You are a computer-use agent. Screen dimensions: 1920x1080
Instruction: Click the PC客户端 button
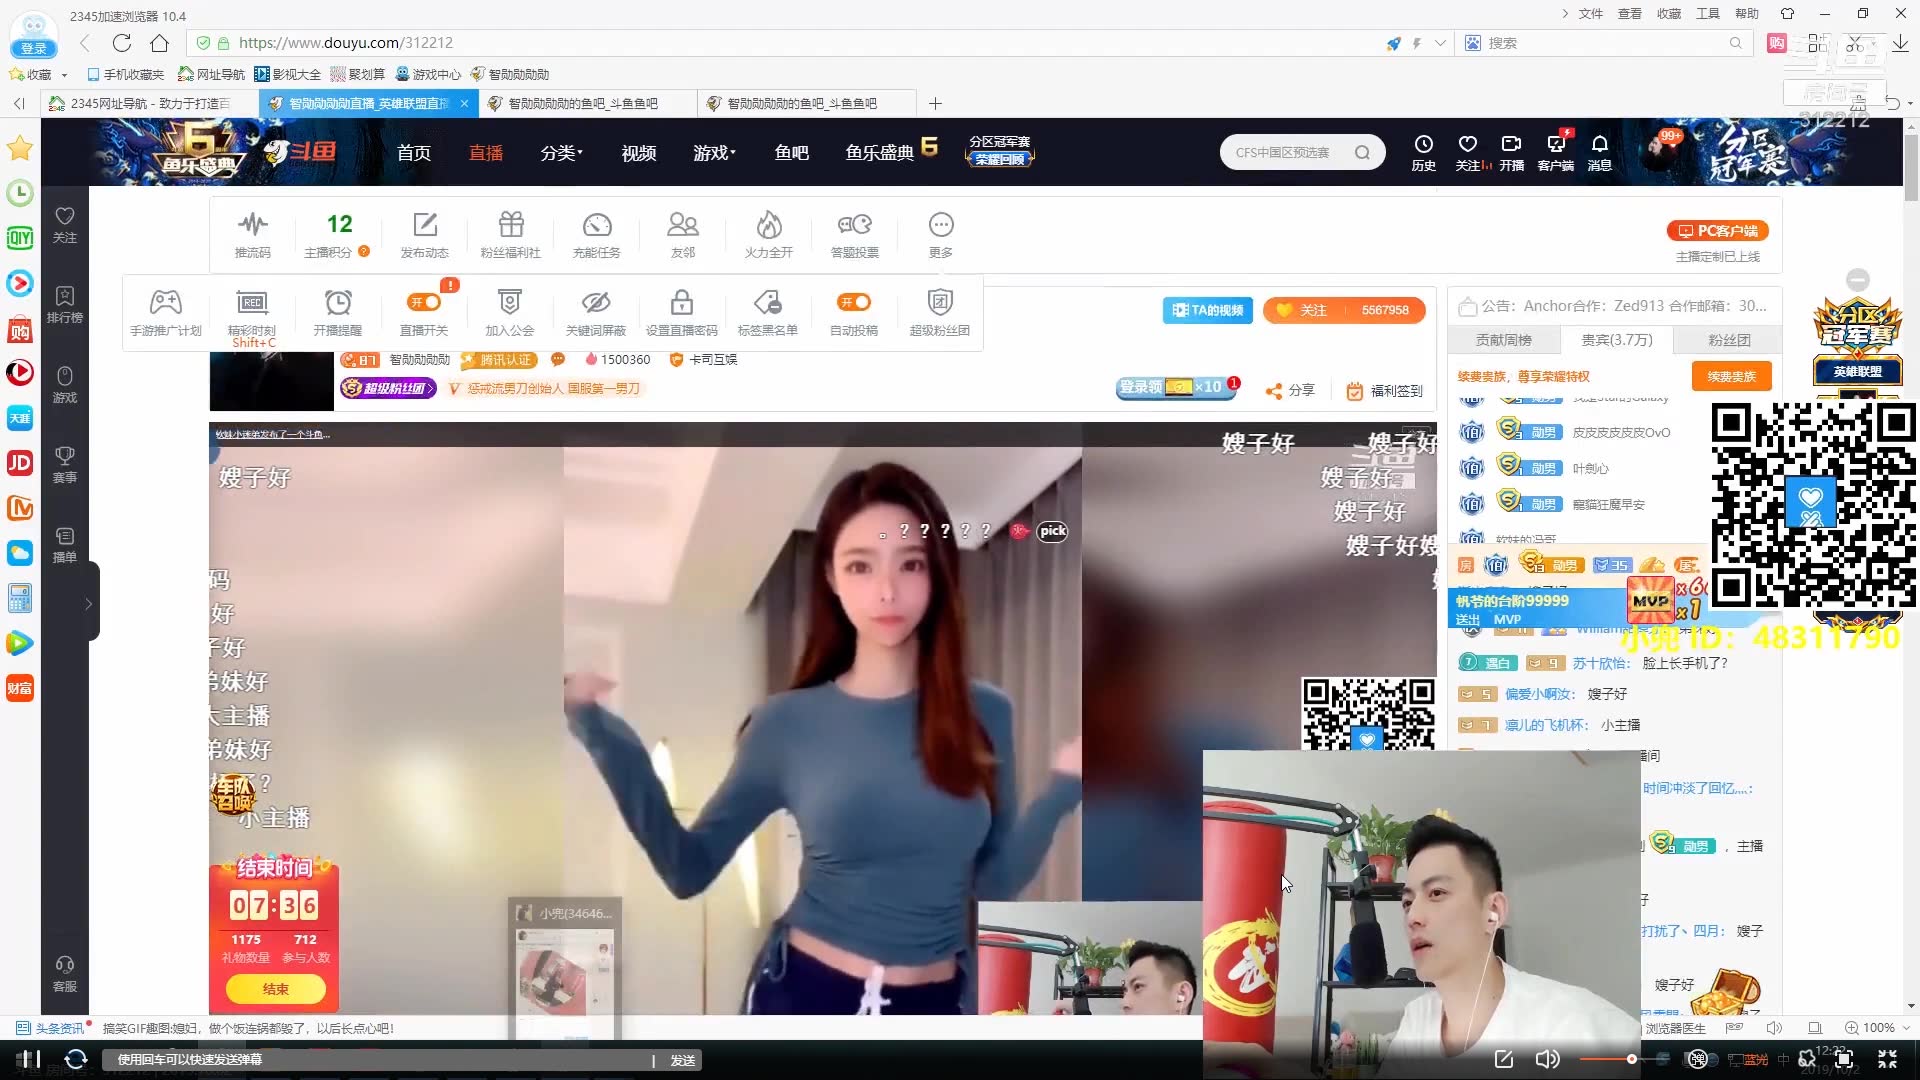[1718, 231]
